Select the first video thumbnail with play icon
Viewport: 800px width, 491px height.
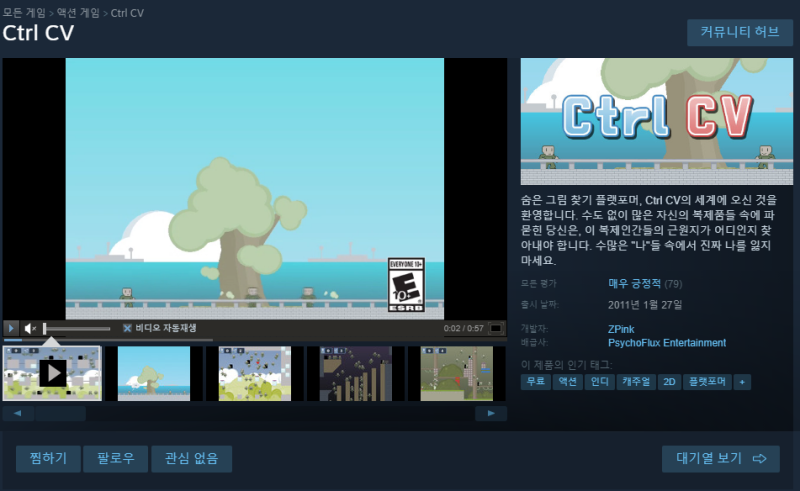[x=52, y=373]
